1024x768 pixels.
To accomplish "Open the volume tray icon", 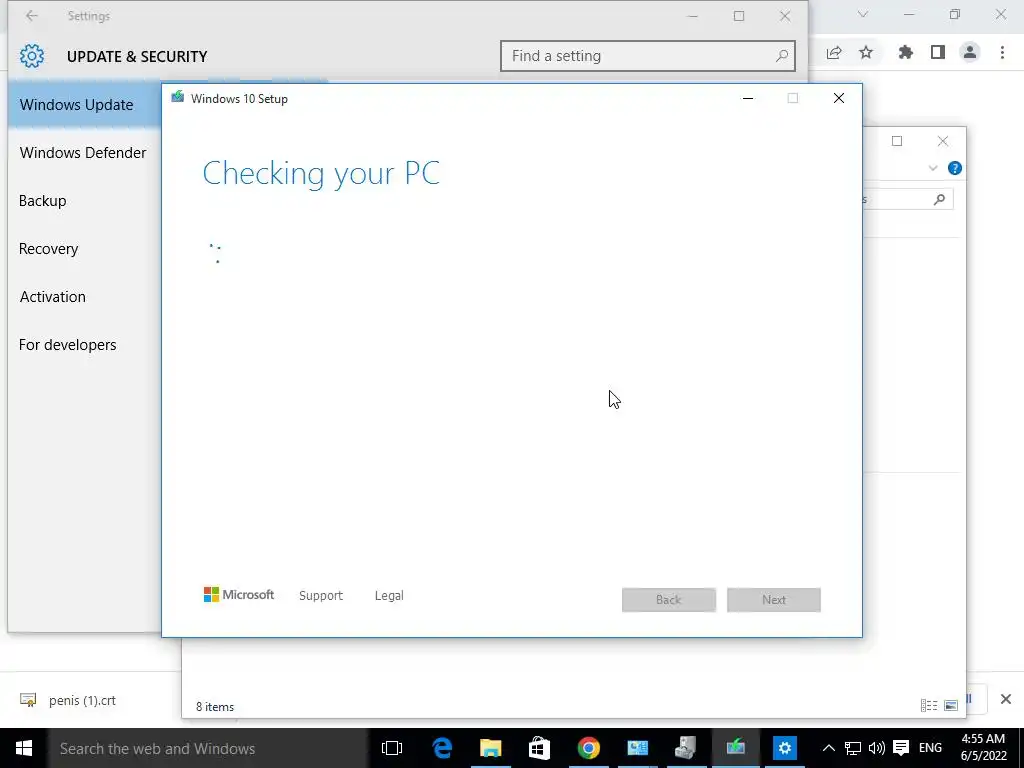I will coord(877,748).
